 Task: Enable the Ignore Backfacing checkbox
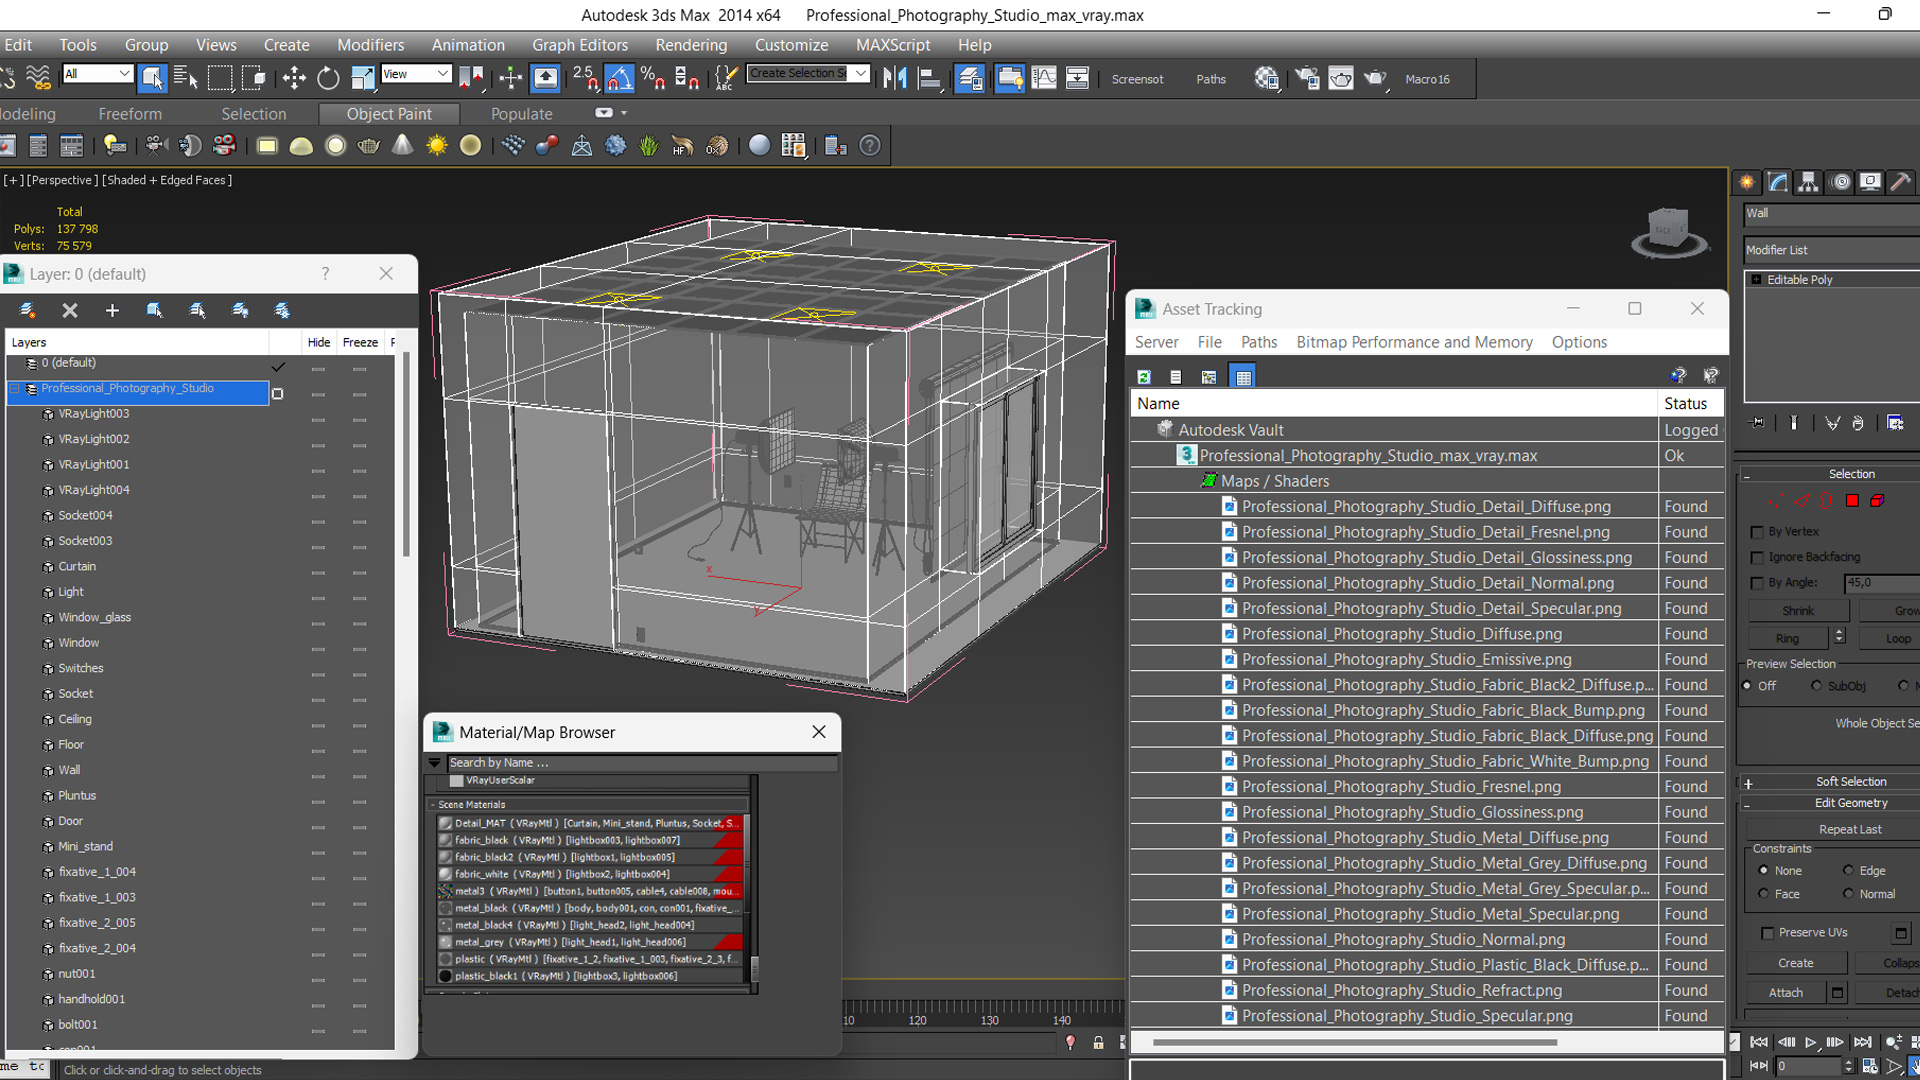click(x=1757, y=557)
